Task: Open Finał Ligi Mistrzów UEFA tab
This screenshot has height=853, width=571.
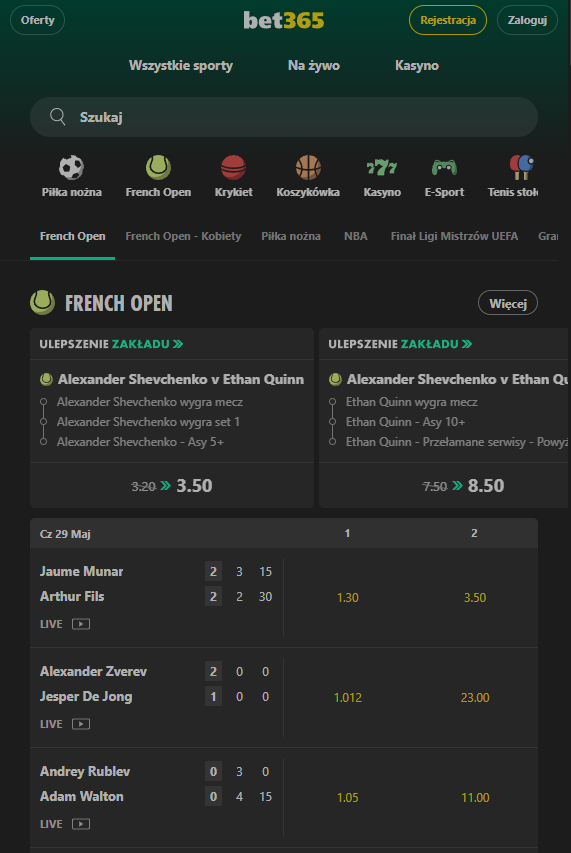Action: tap(454, 236)
